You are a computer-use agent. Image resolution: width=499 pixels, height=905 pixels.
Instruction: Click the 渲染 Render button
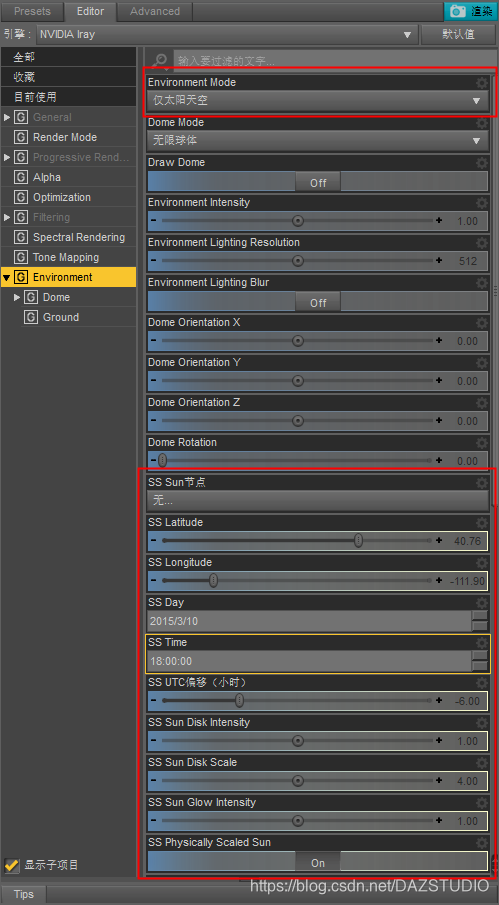click(x=469, y=11)
